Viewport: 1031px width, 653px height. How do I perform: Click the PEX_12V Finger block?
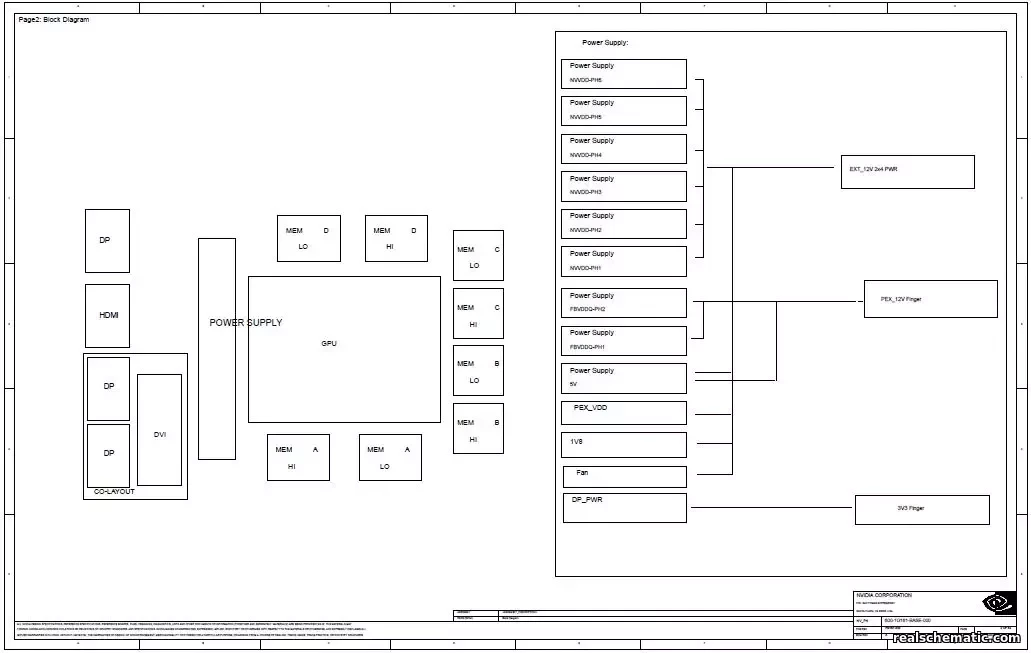(x=930, y=298)
